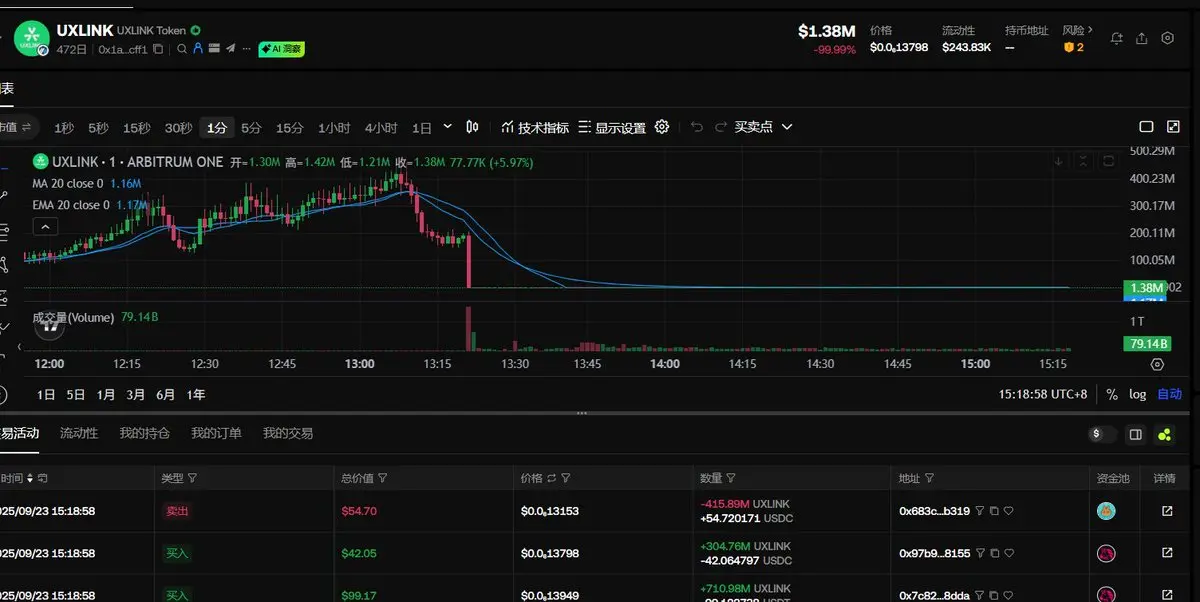Open price axis settings gear
The height and width of the screenshot is (602, 1200).
click(x=1157, y=364)
